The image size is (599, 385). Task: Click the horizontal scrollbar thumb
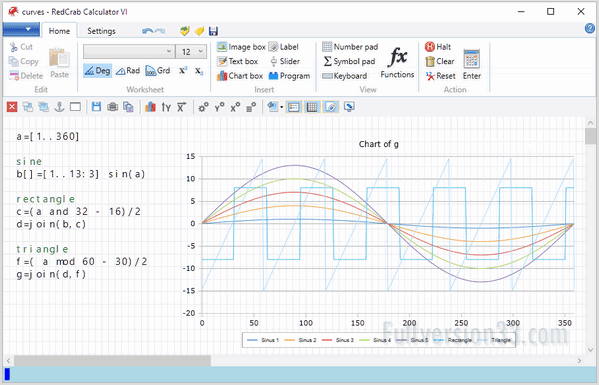coord(112,361)
